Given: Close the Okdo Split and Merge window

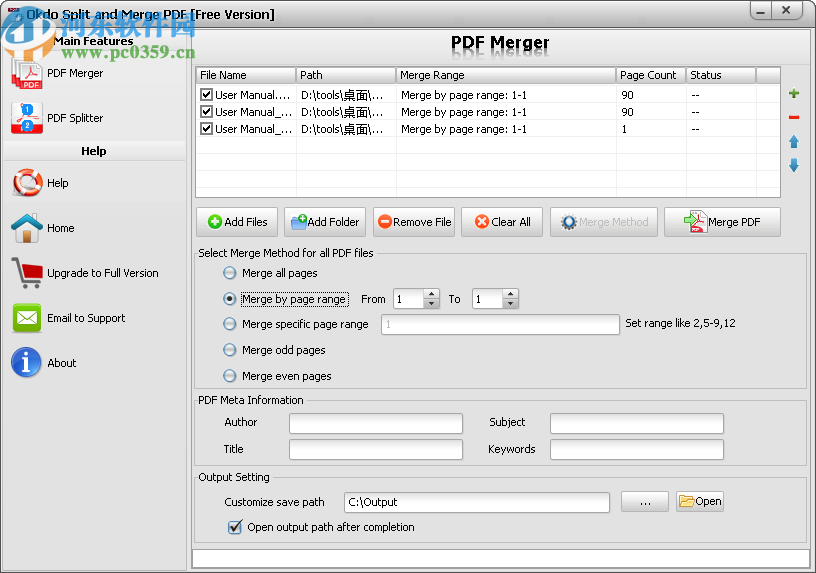Looking at the screenshot, I should (x=786, y=10).
